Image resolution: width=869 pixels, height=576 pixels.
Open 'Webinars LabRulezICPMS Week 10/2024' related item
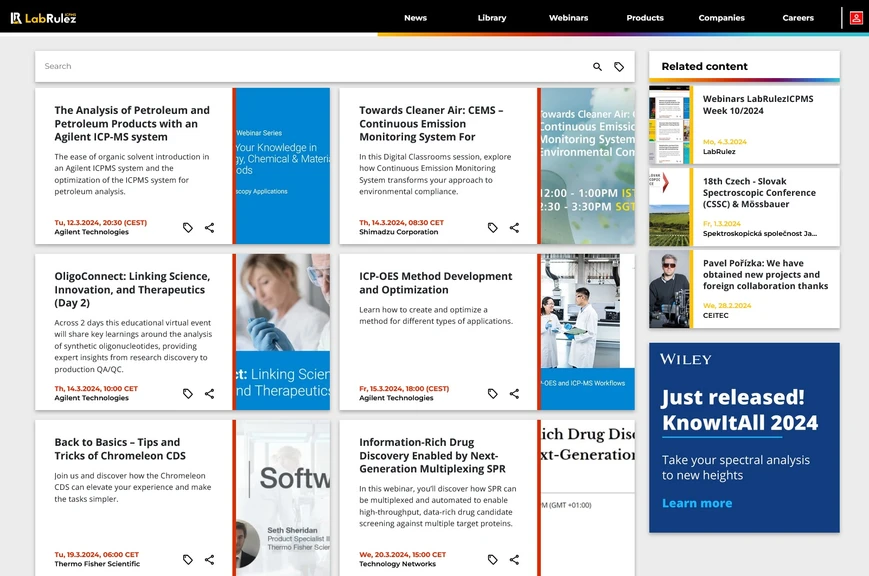coord(758,105)
